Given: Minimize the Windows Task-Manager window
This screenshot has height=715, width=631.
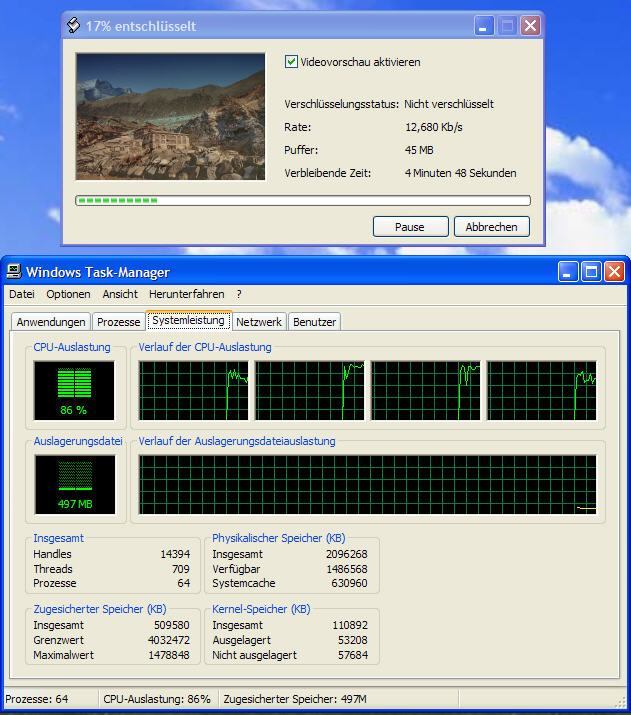Looking at the screenshot, I should click(568, 272).
